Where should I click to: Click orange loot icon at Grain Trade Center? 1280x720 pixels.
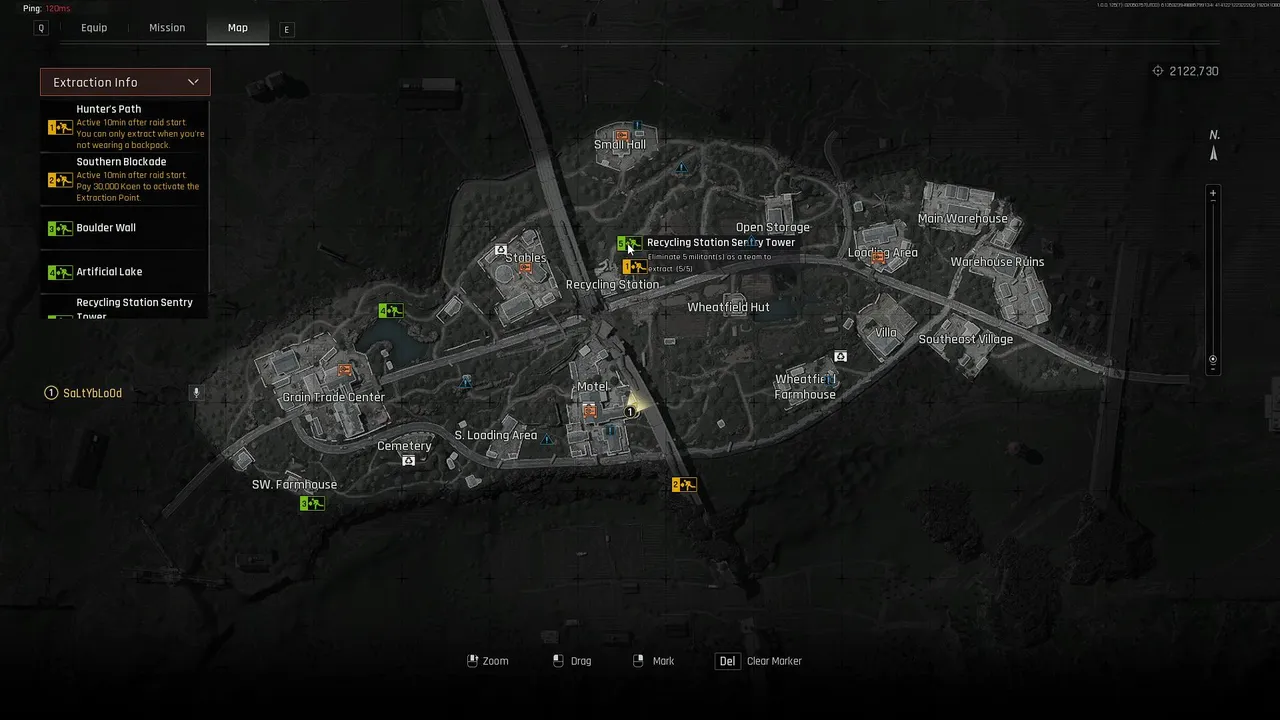click(345, 369)
